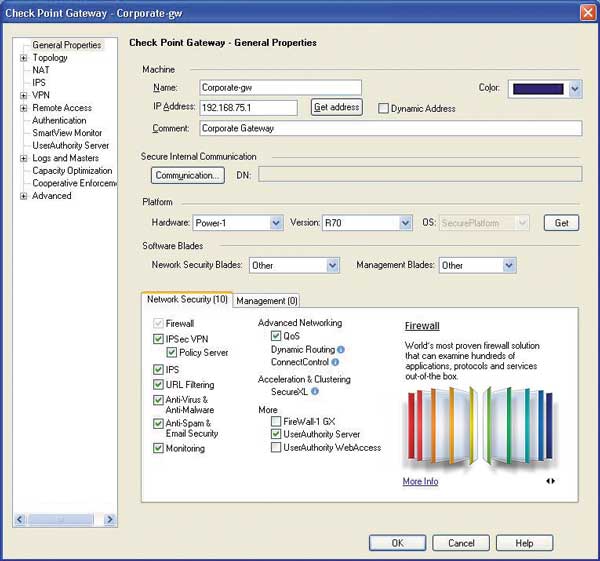Viewport: 600px width, 561px height.
Task: Switch to the Management (0) tab
Action: (x=267, y=301)
